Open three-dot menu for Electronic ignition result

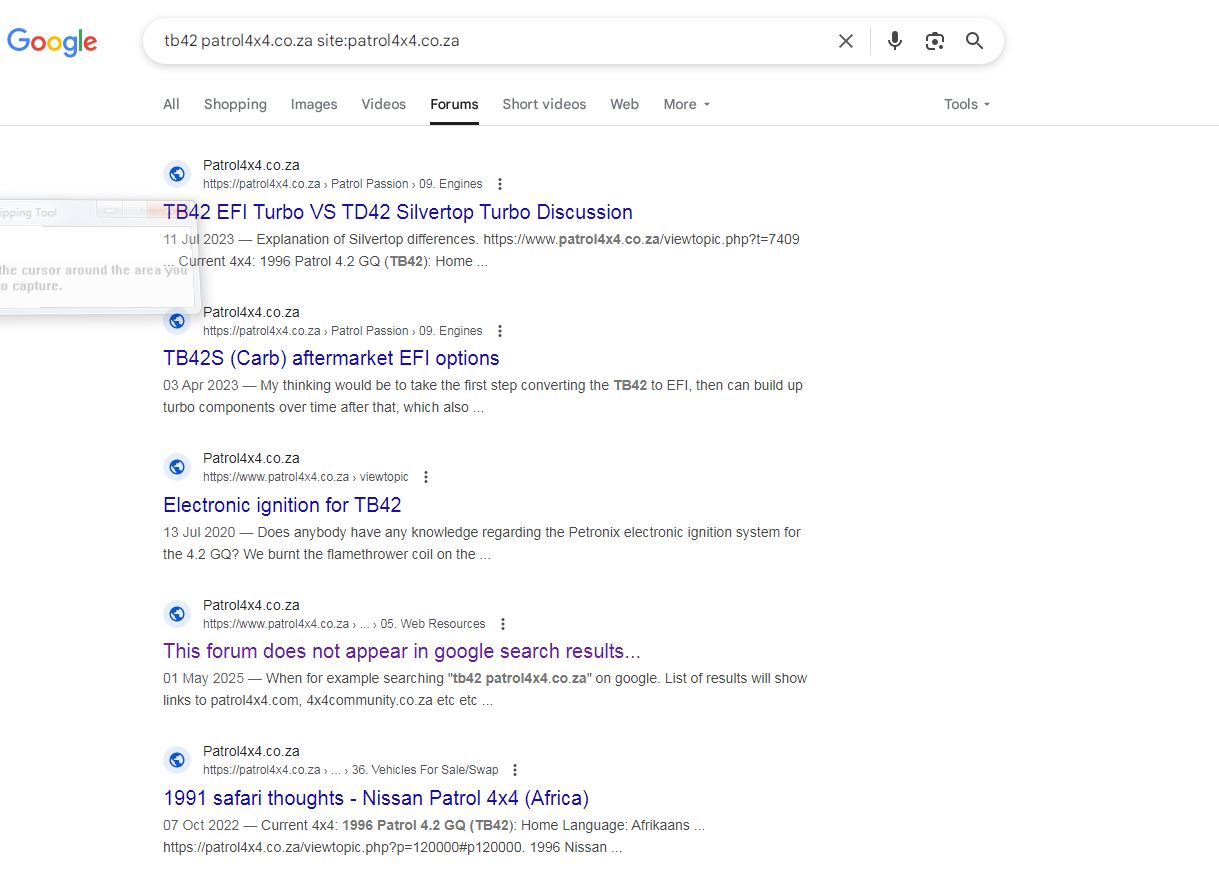[x=426, y=477]
